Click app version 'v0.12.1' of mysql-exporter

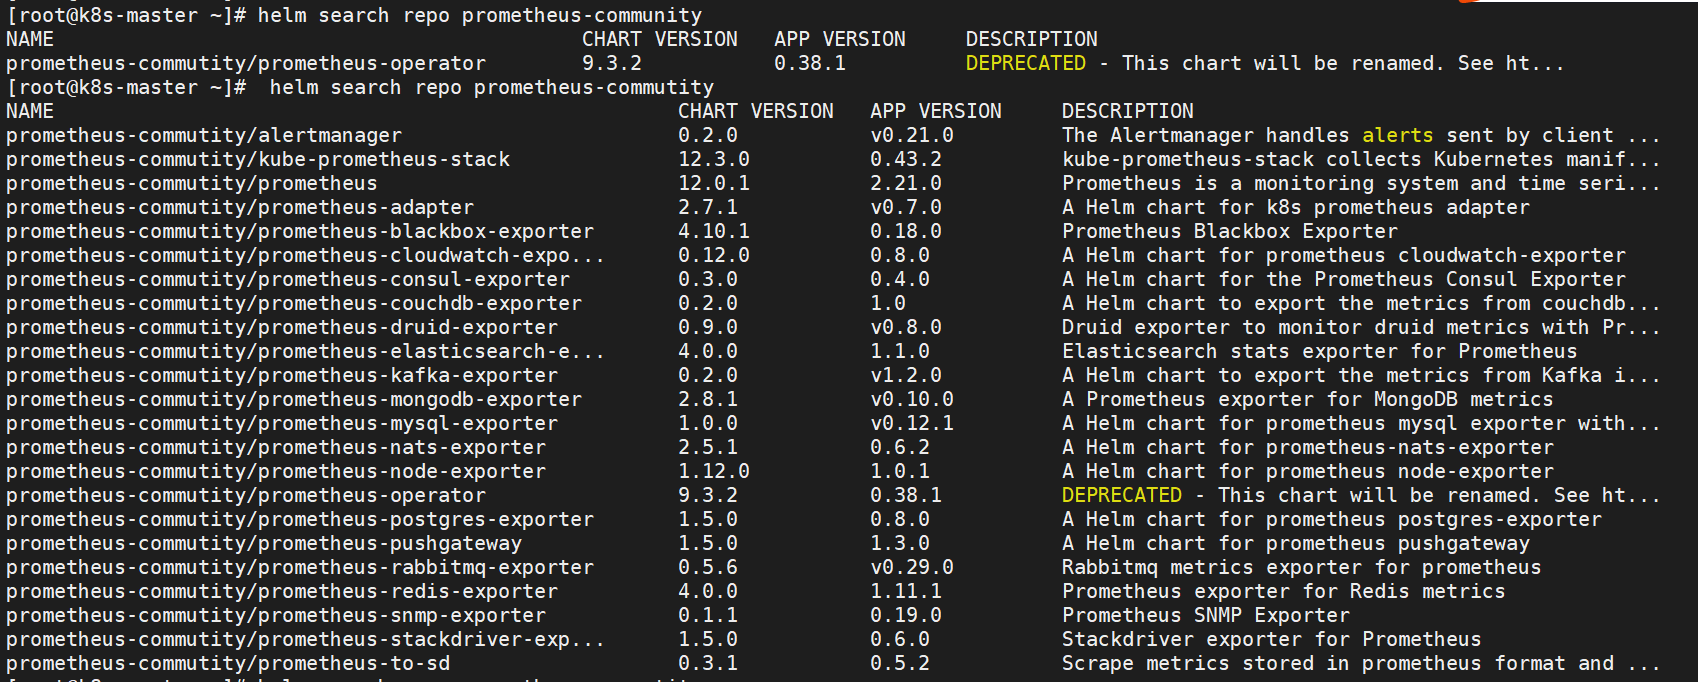(x=912, y=423)
